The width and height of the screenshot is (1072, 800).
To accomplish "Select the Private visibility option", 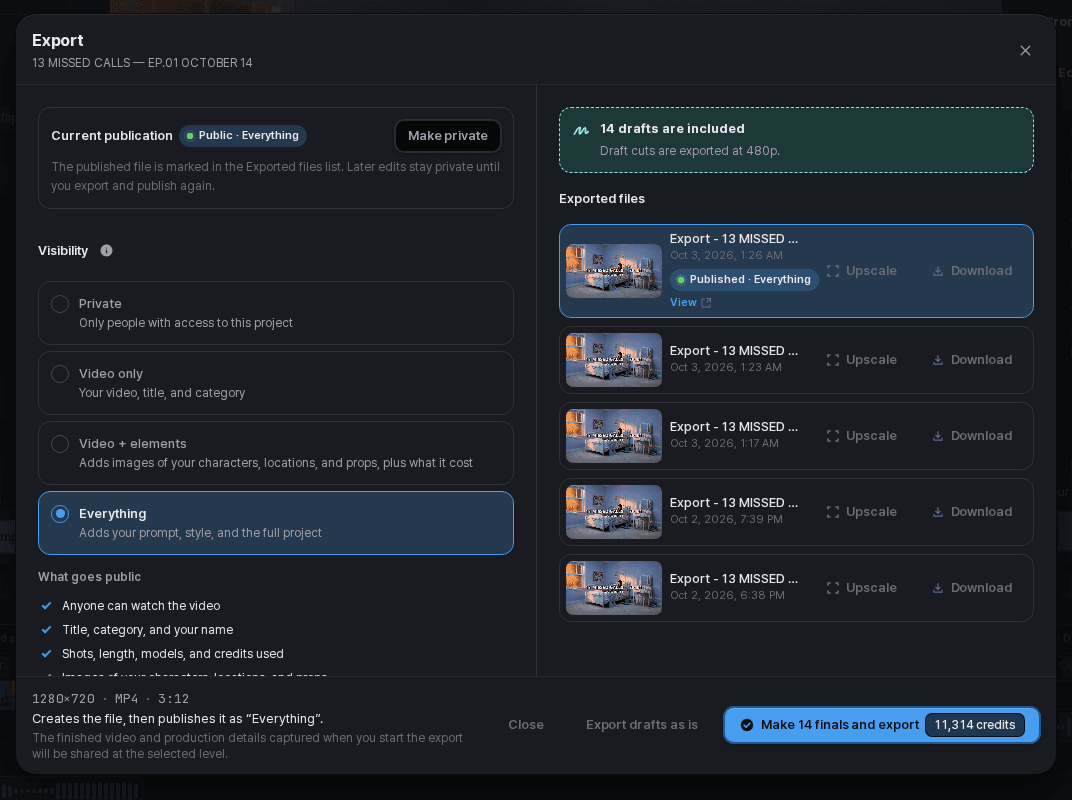I will pyautogui.click(x=276, y=313).
